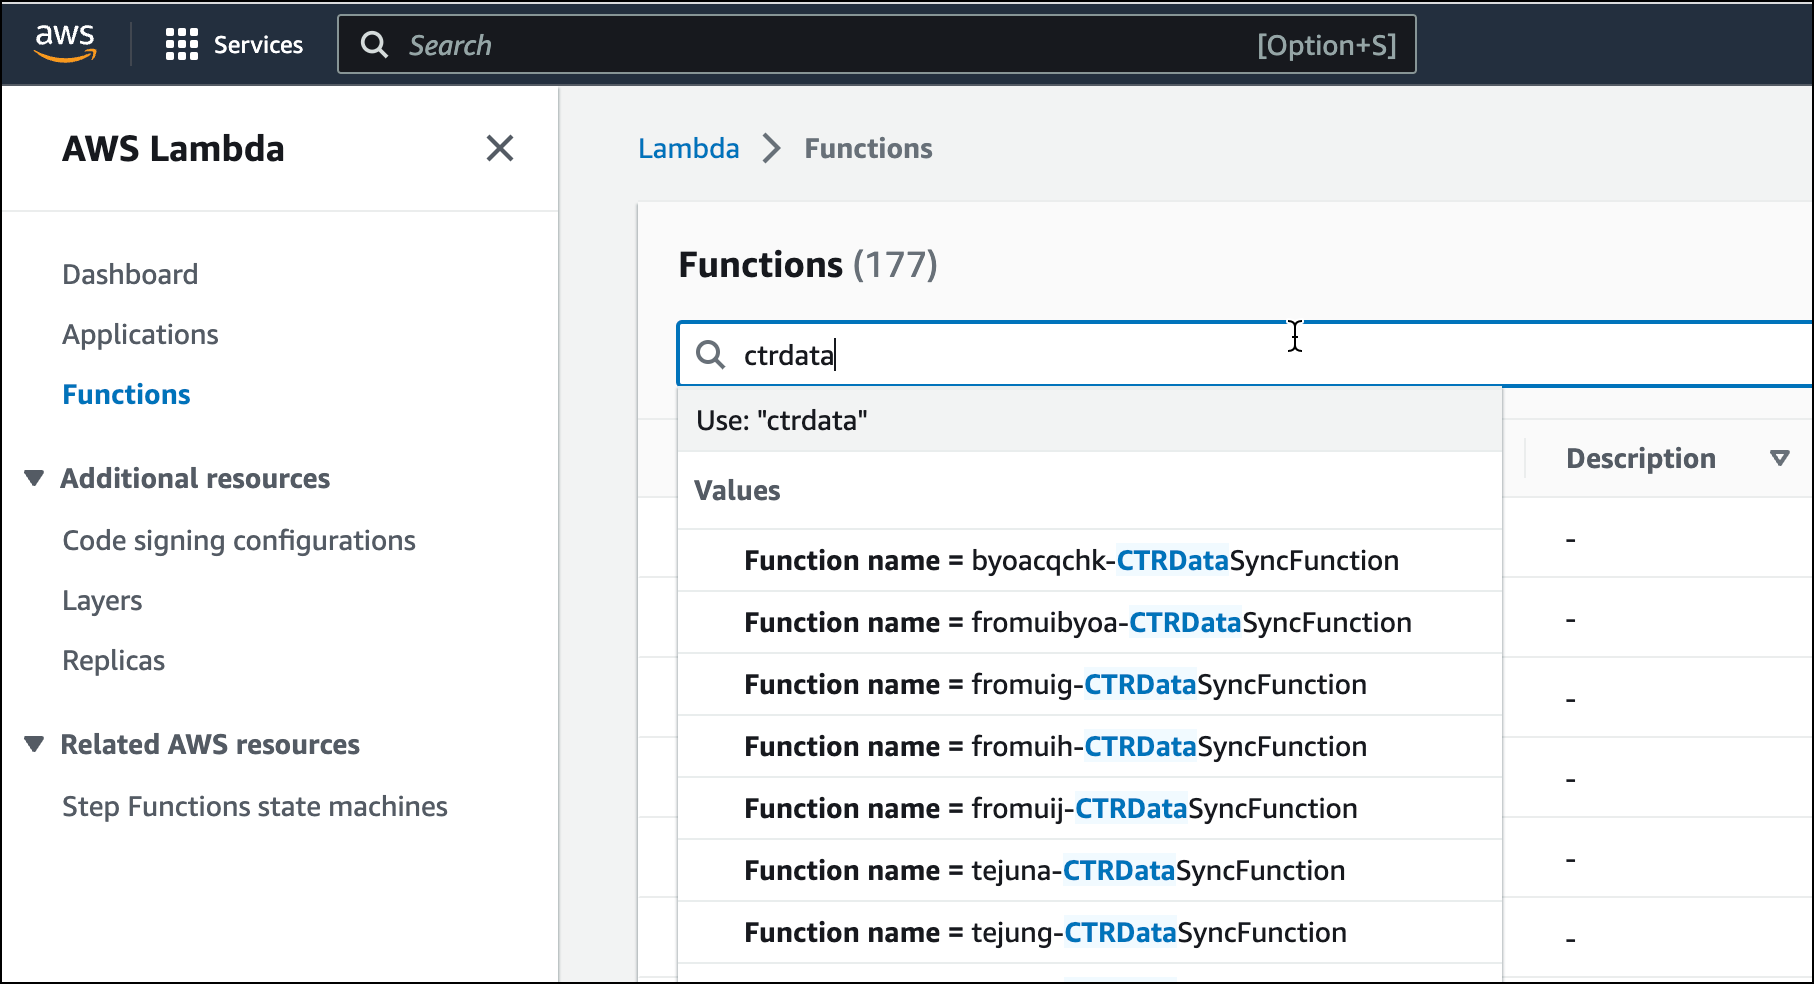Select fromuig-CTRDataSyncFunction suggestion
The image size is (1814, 984).
(1090, 684)
